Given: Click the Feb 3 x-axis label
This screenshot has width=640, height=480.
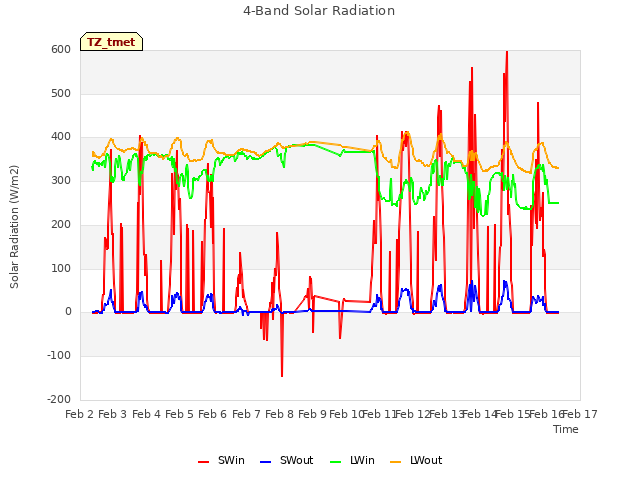Looking at the screenshot, I should coord(113,414).
